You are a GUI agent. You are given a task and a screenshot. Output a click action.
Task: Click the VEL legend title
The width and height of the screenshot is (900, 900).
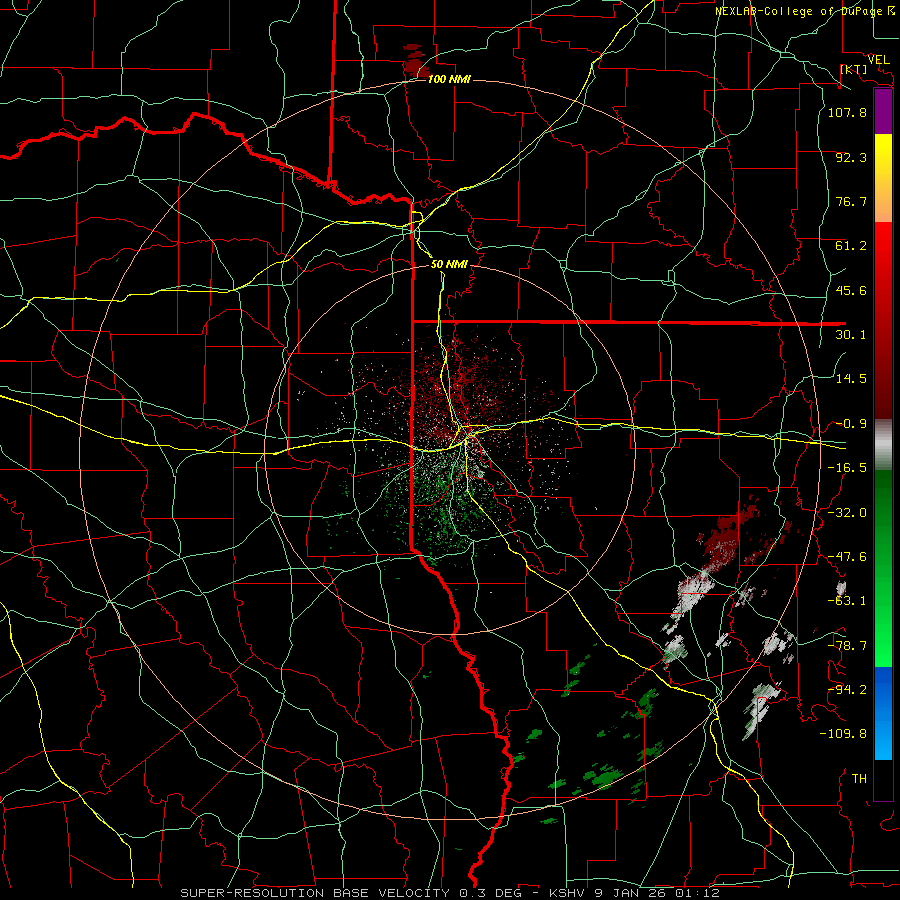(878, 60)
